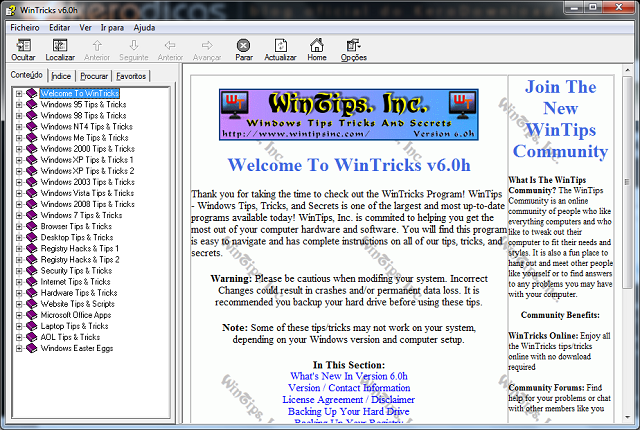This screenshot has width=640, height=430.
Task: Click the content pane scroll up arrow
Action: pos(627,71)
